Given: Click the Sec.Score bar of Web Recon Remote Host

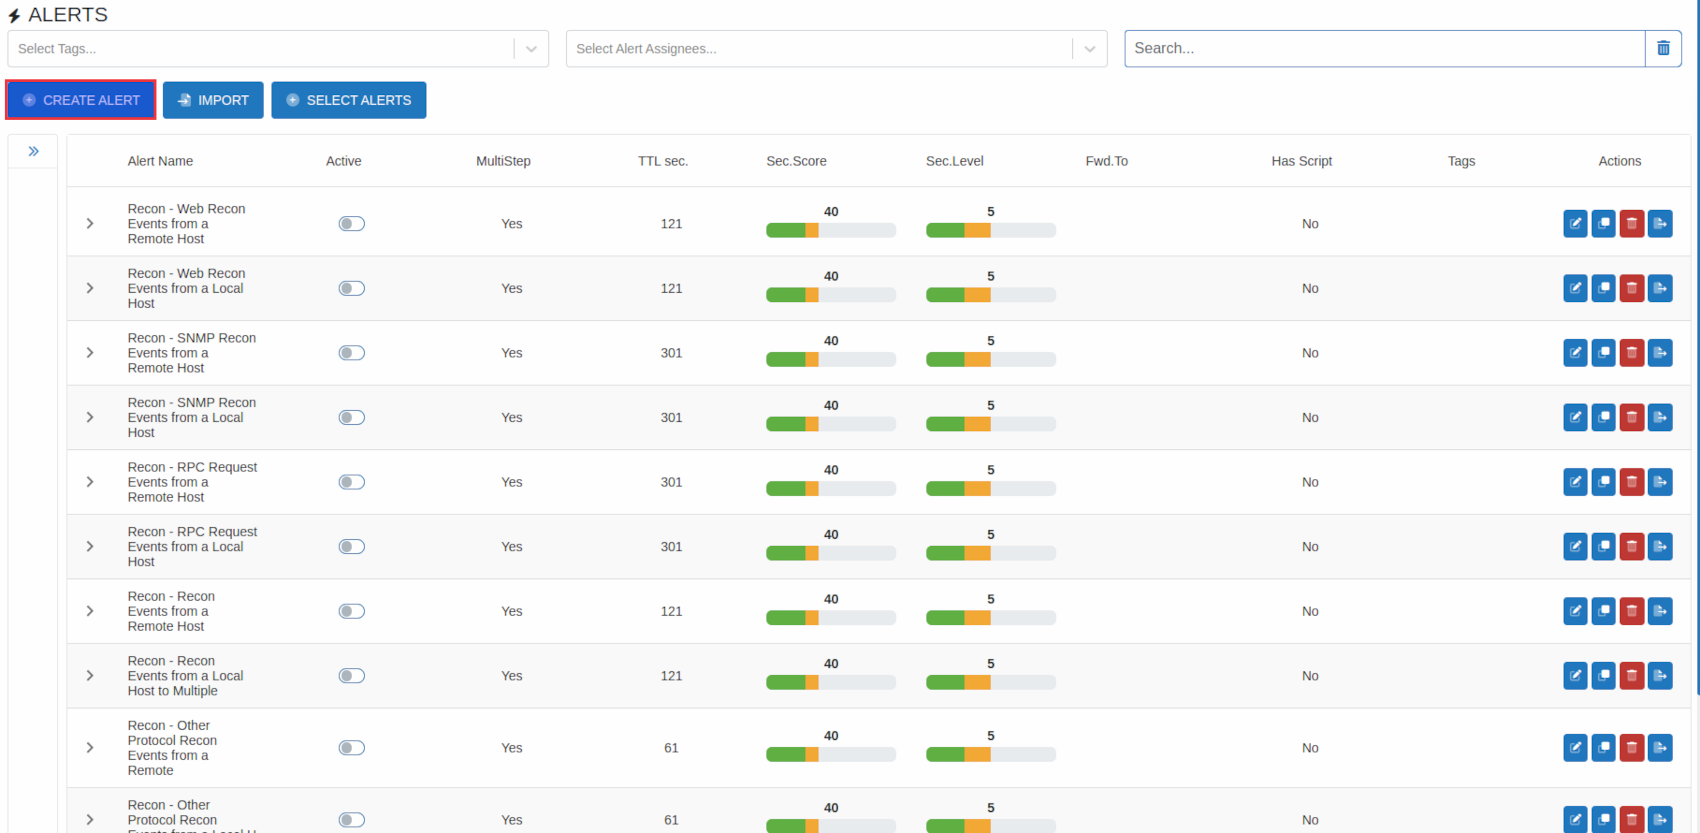Looking at the screenshot, I should click(x=830, y=231).
